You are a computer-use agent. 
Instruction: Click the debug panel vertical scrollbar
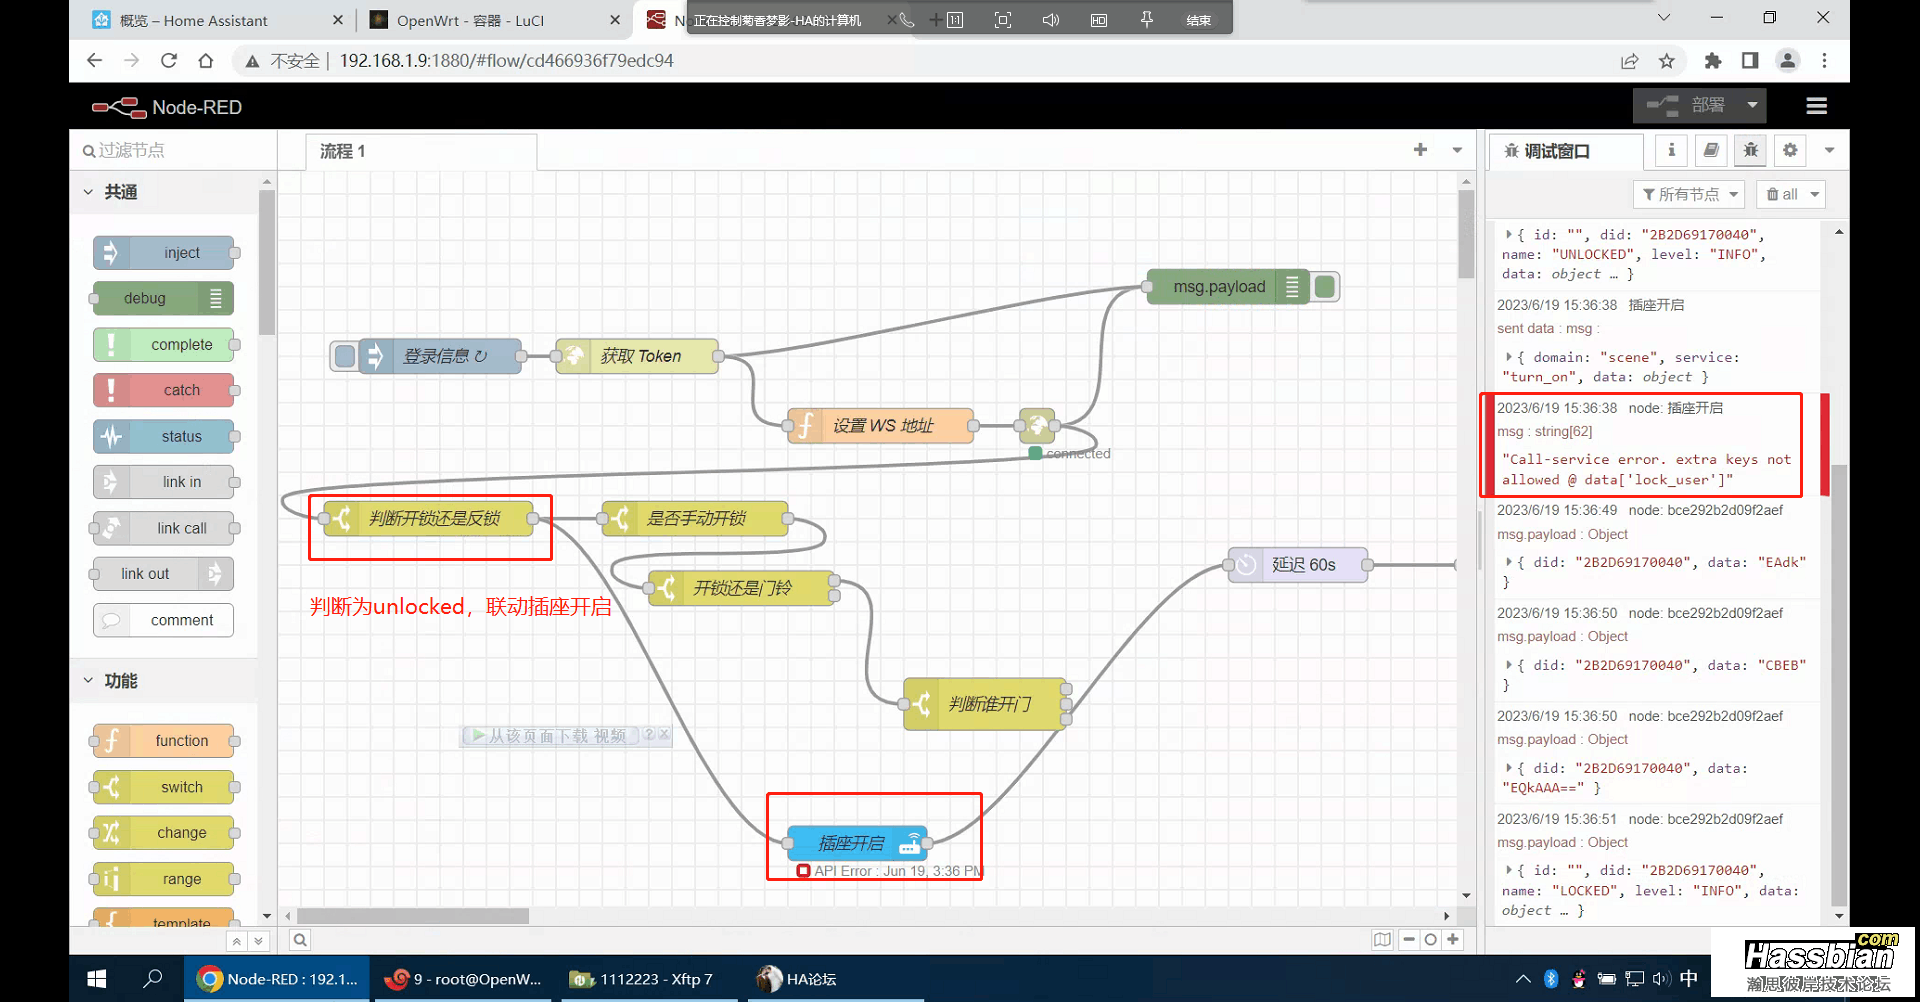pos(1838,685)
